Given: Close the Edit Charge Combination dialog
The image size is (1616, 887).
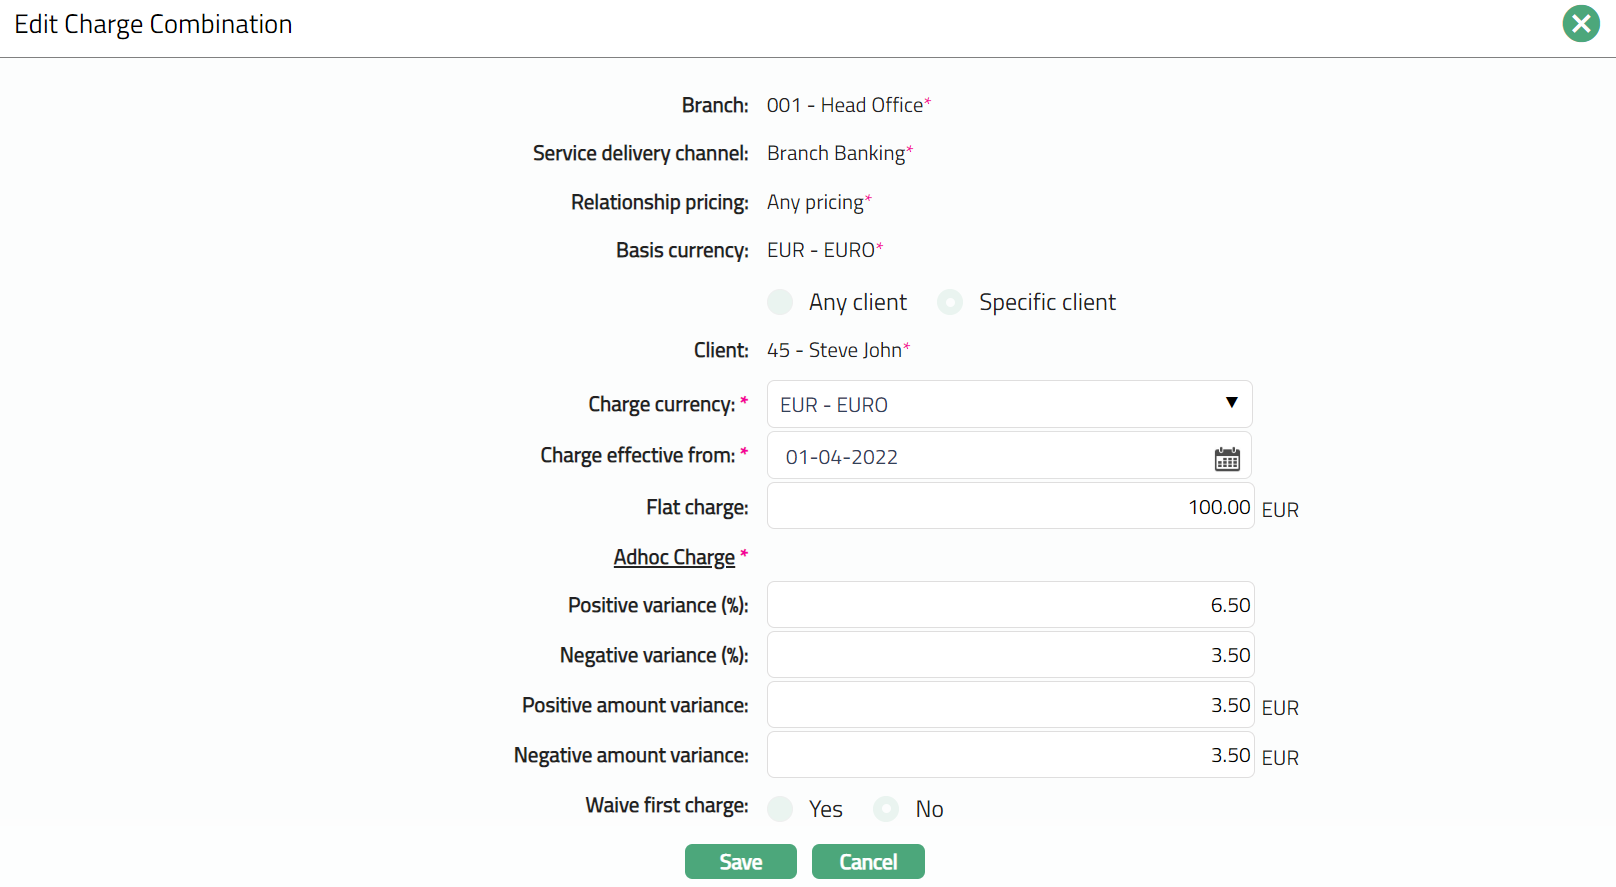Looking at the screenshot, I should pyautogui.click(x=1581, y=24).
